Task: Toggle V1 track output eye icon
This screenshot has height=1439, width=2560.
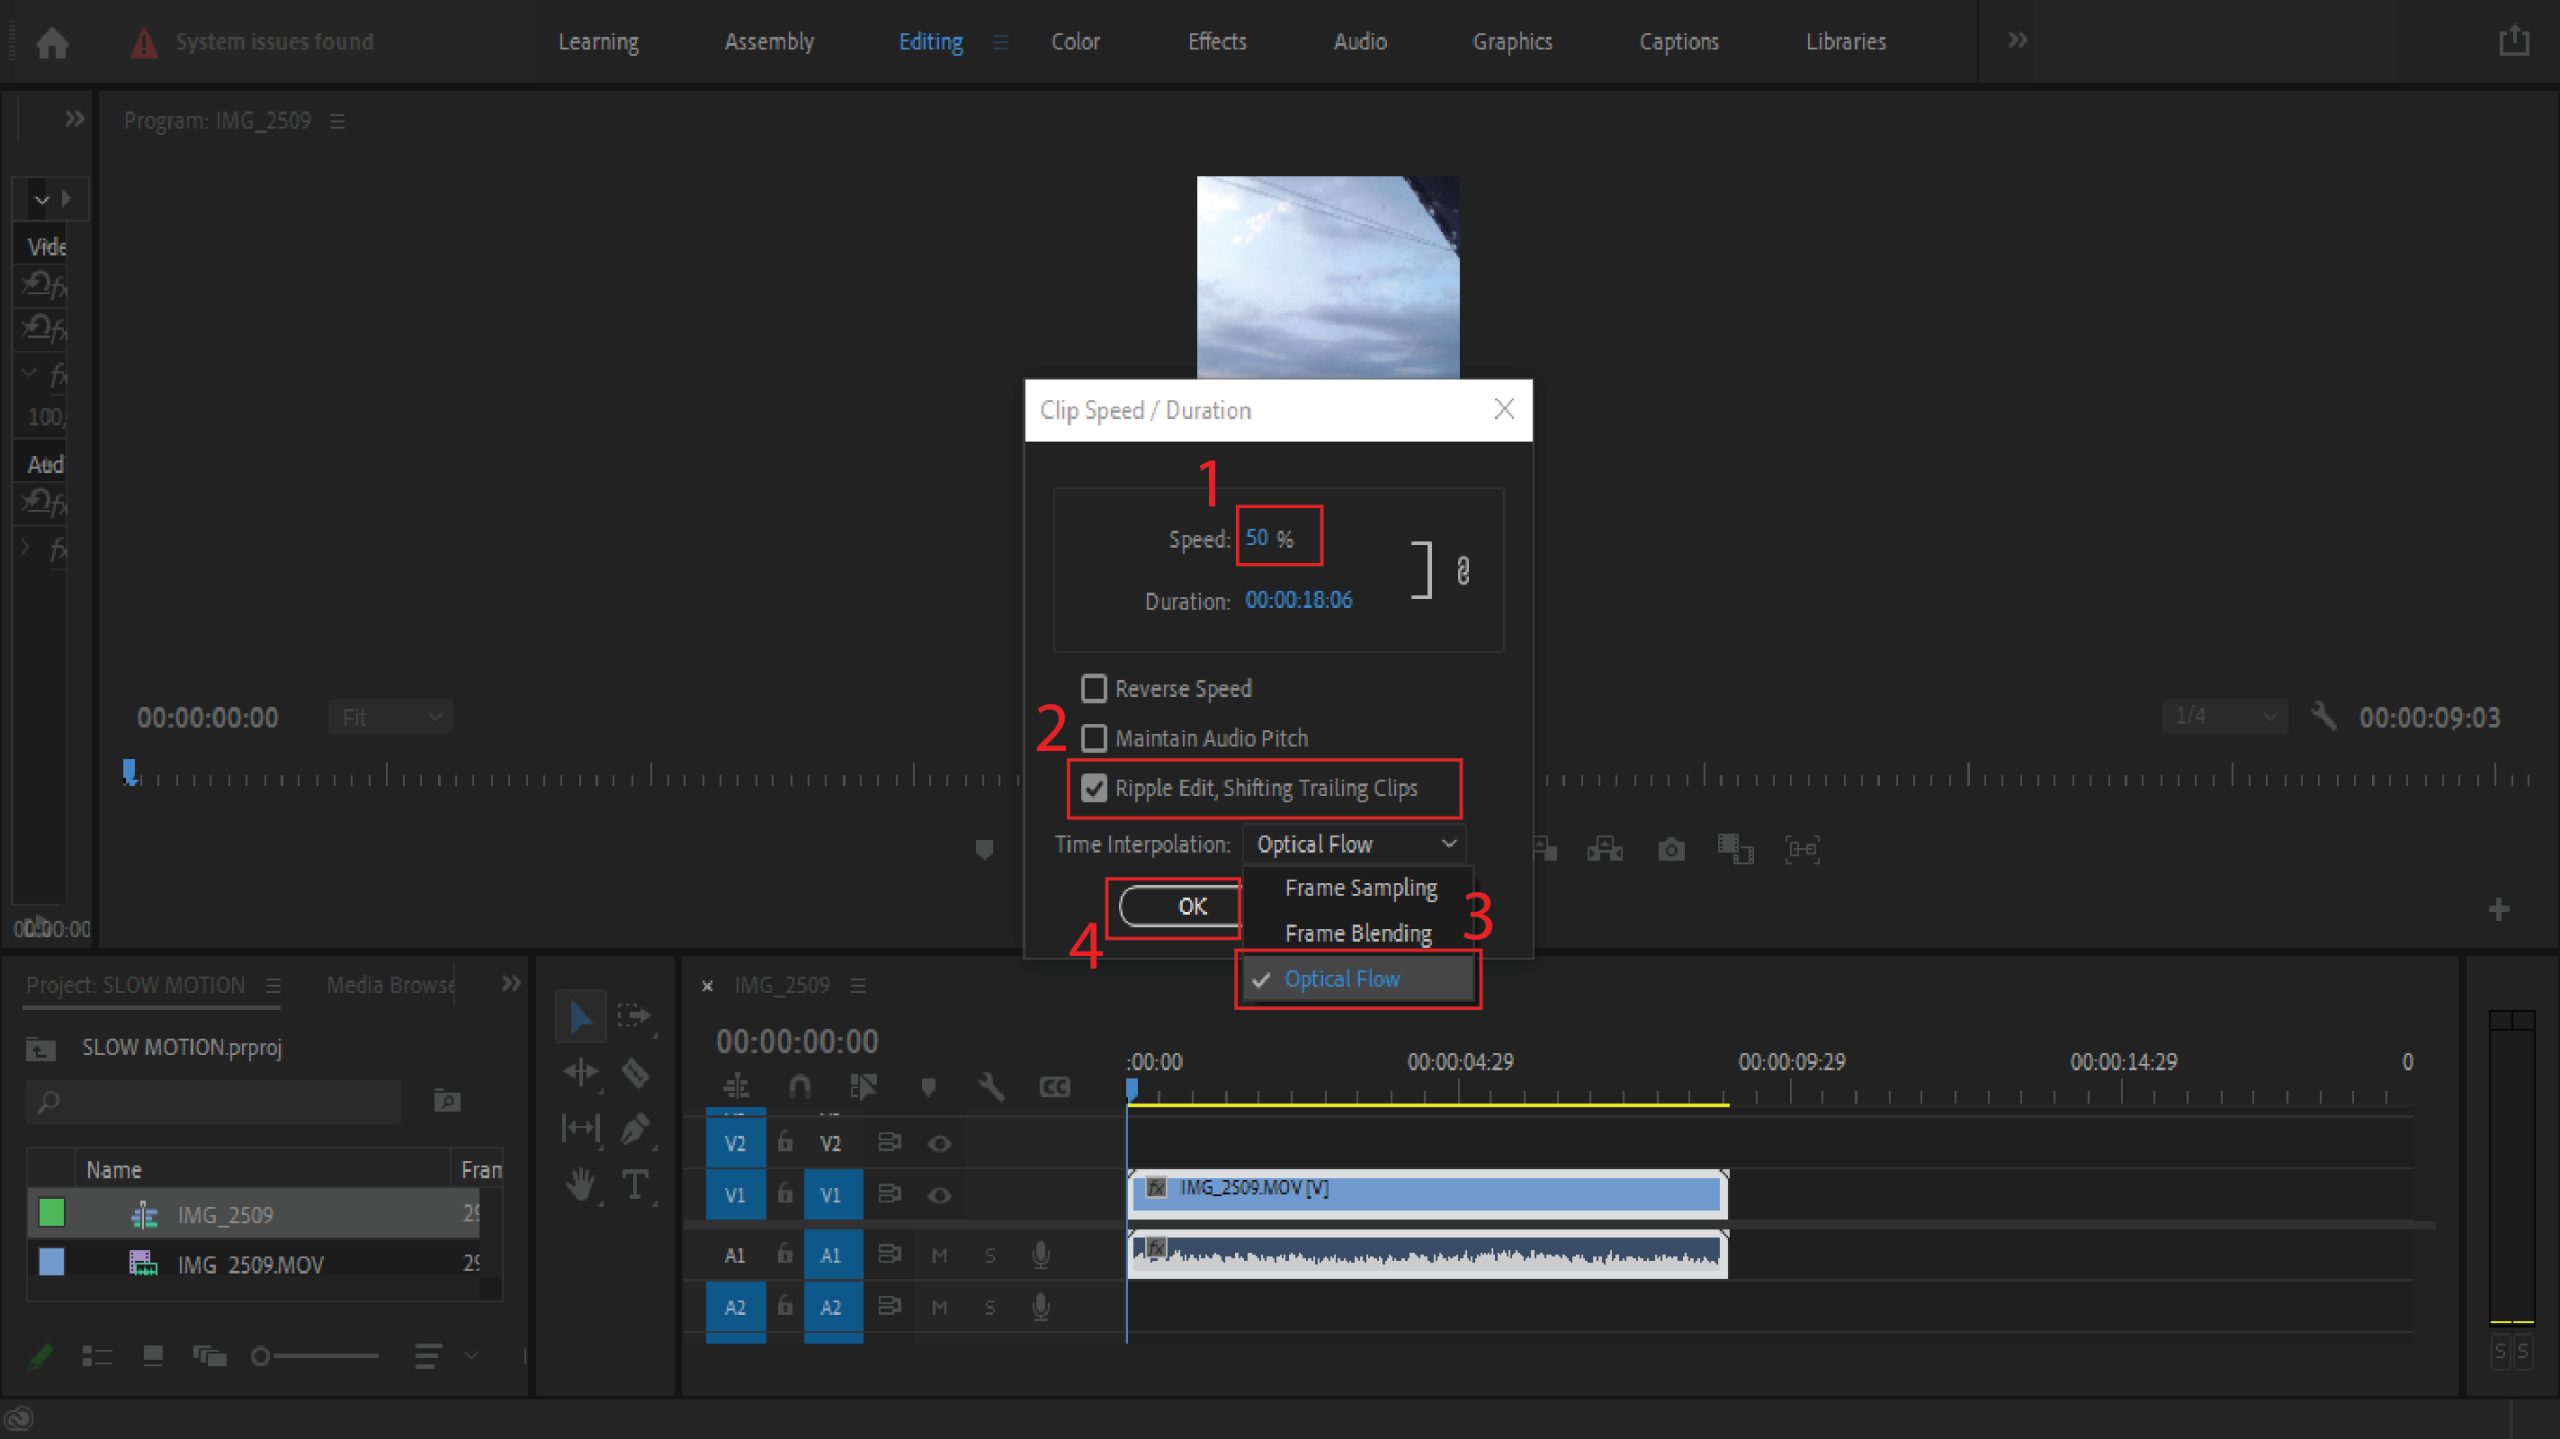Action: pyautogui.click(x=938, y=1195)
